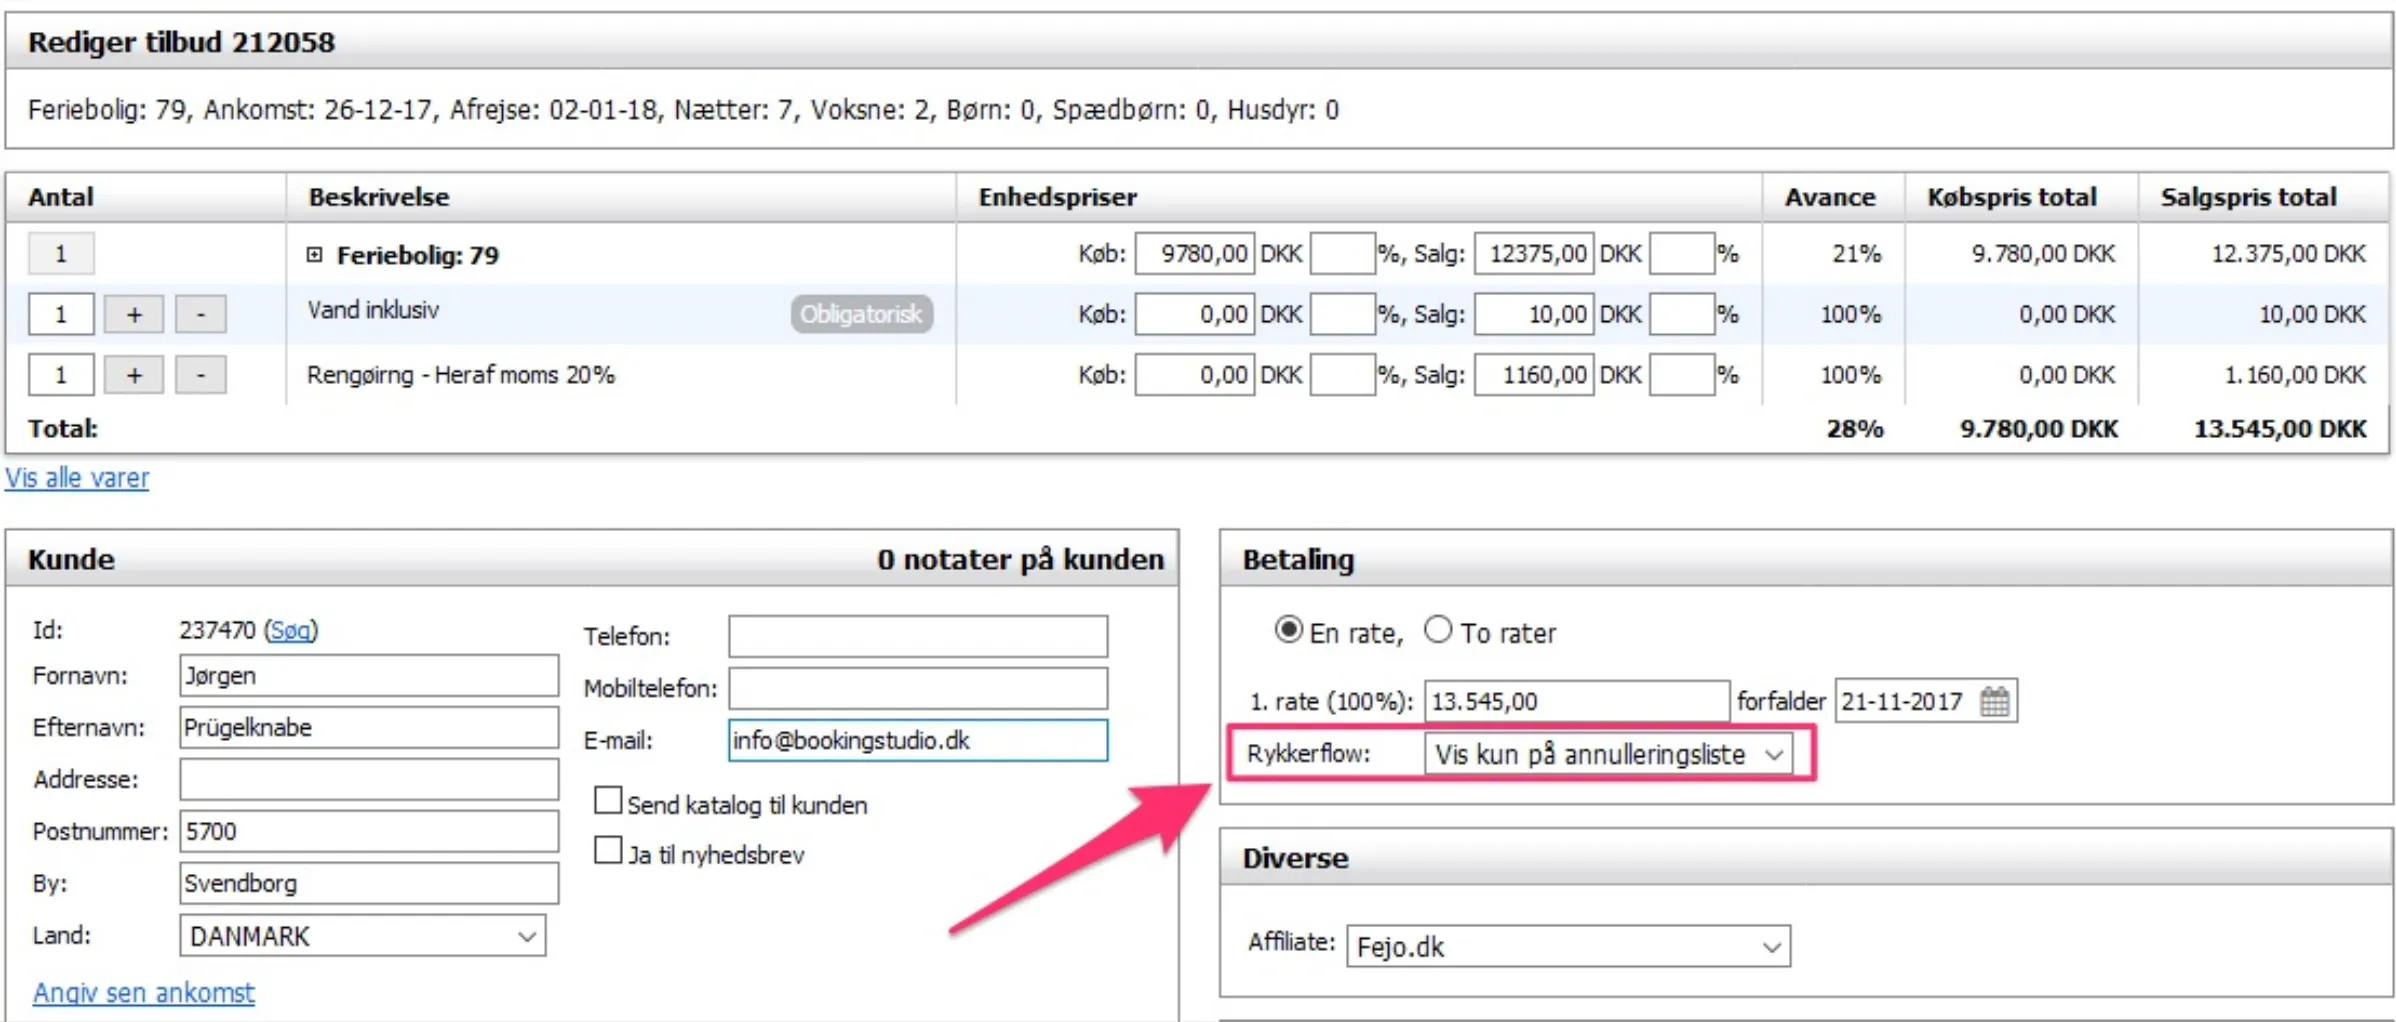Increase quantity for Vand inklusiv

(134, 315)
